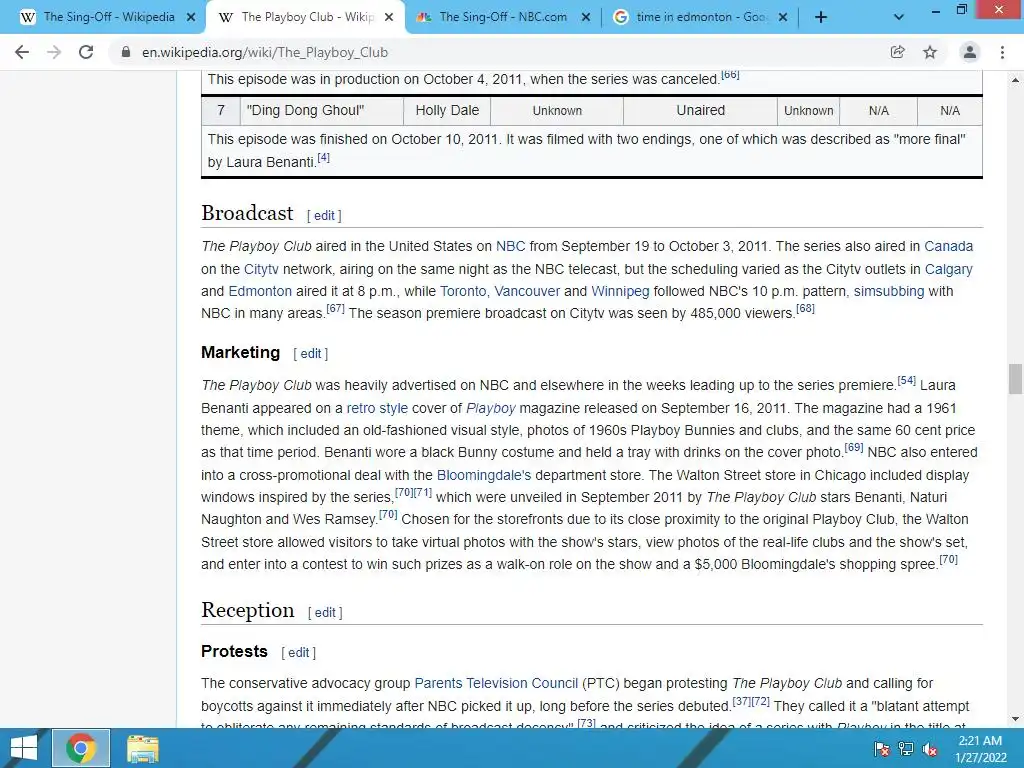Edit the Reception section
Screen dimensions: 1024x768
[325, 613]
